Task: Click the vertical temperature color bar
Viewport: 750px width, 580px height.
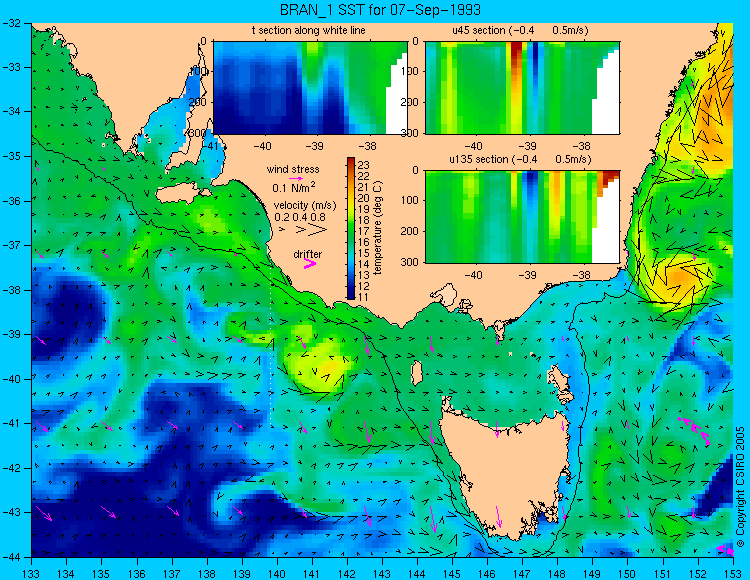Action: tap(351, 229)
